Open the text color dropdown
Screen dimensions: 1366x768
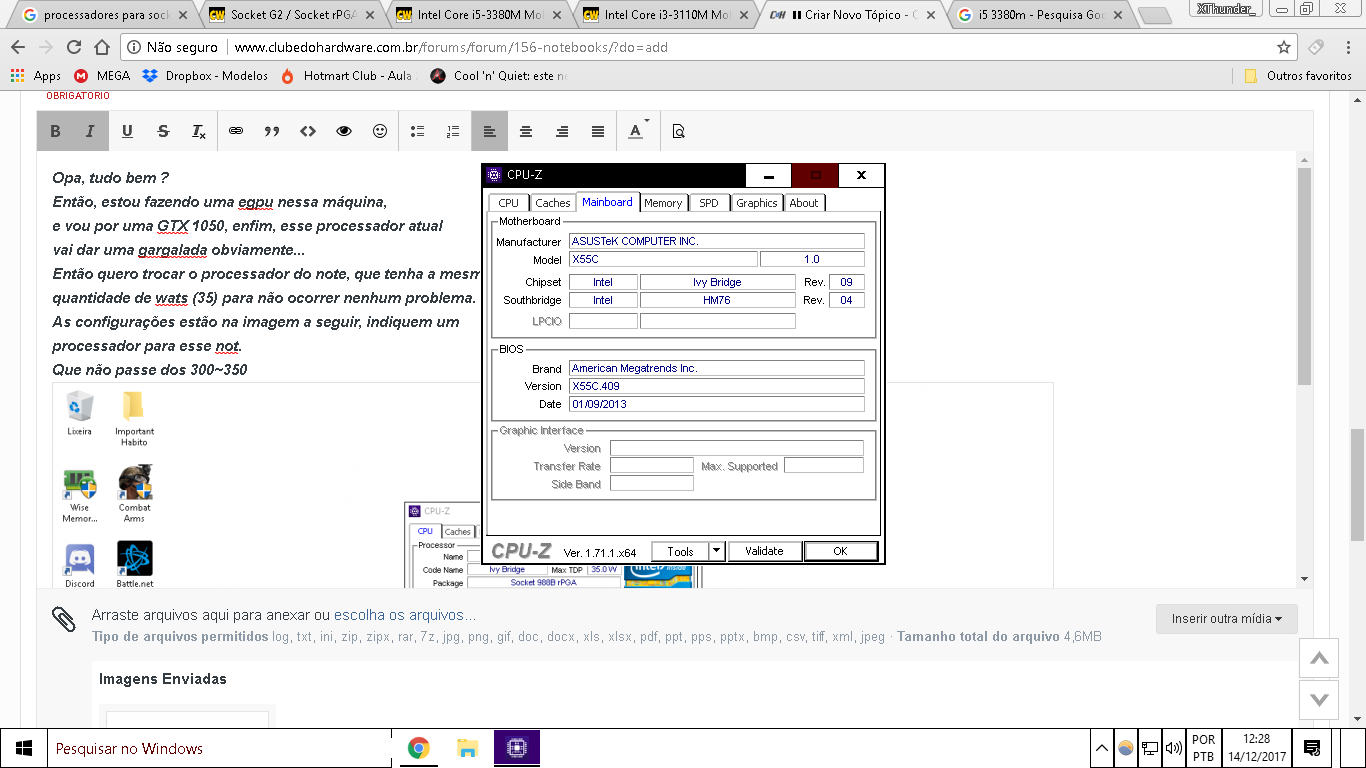(638, 131)
